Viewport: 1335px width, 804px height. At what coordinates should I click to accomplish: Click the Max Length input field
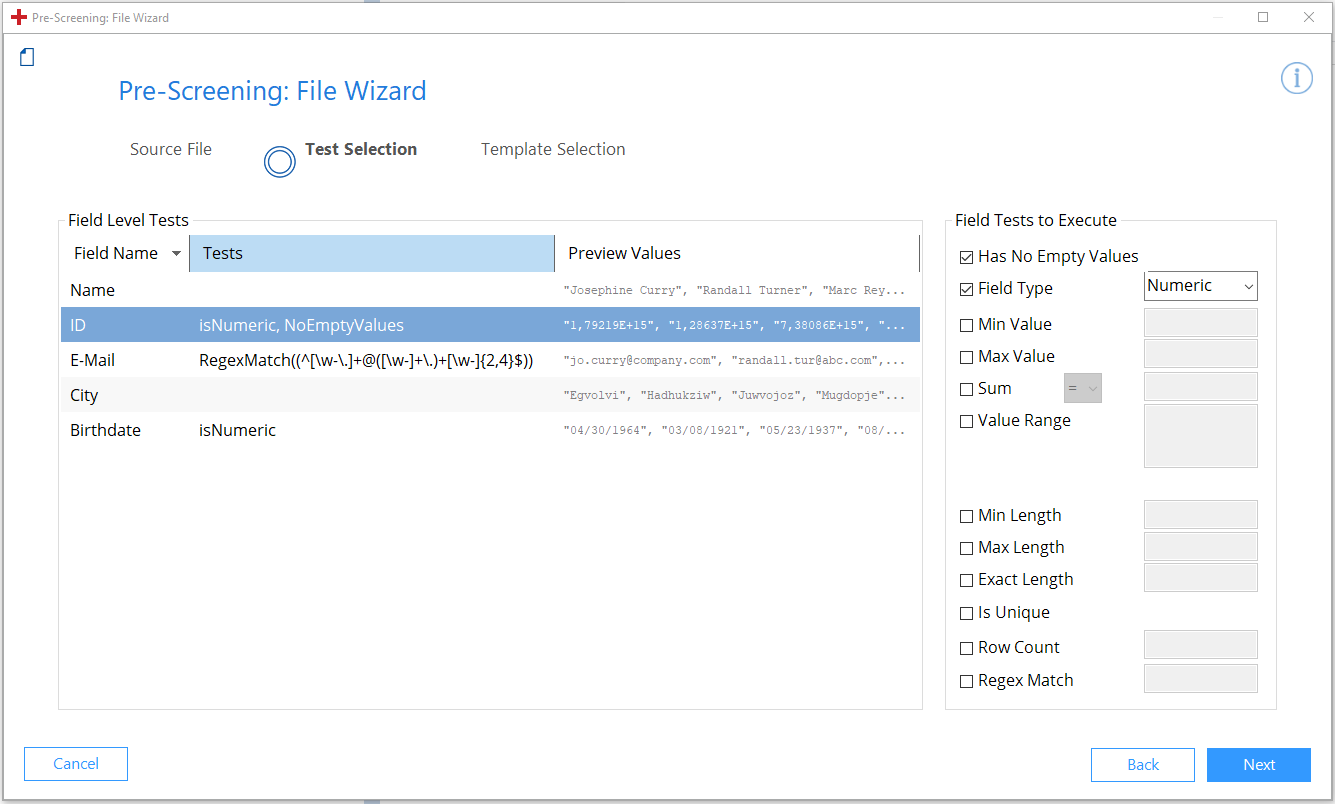click(1200, 547)
